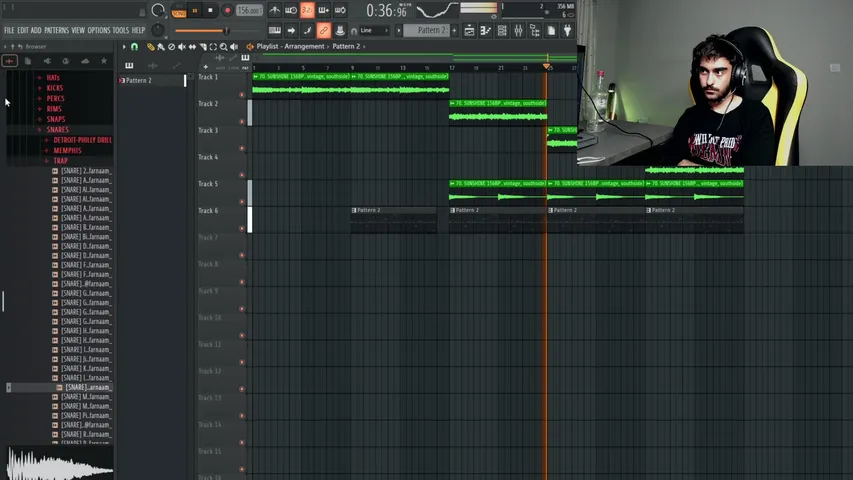
Task: Mute Track 6 with its toggle dot
Action: 242,229
